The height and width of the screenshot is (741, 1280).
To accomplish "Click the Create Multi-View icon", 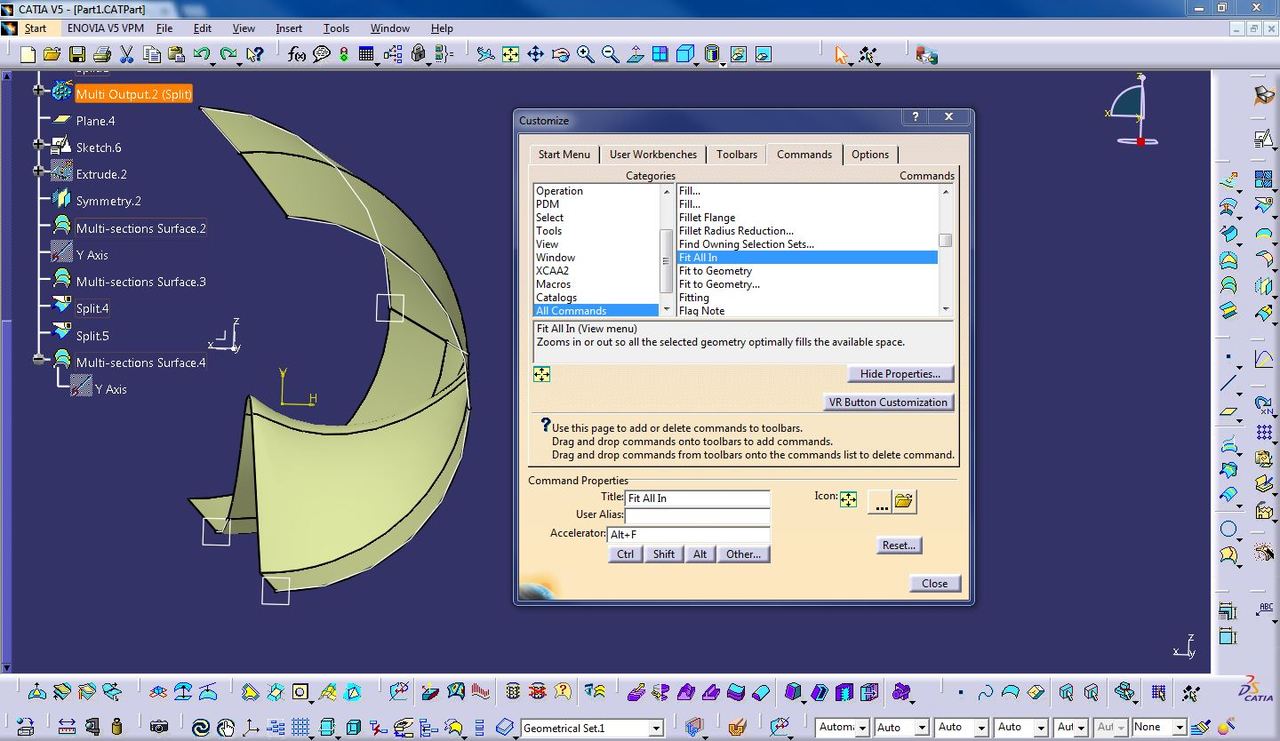I will [x=660, y=54].
